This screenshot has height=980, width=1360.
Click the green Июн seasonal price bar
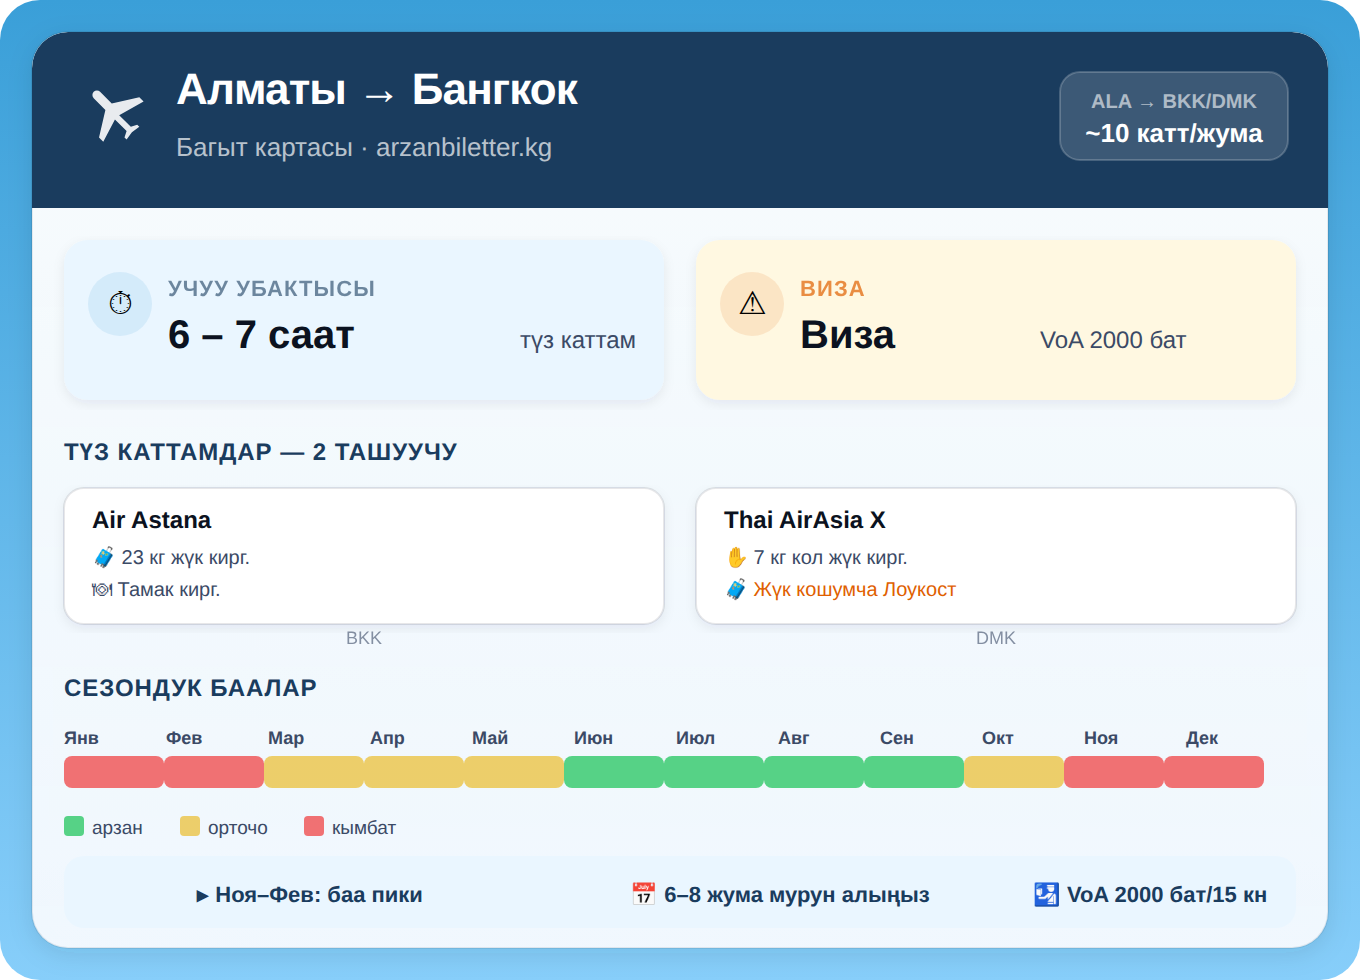pyautogui.click(x=613, y=771)
